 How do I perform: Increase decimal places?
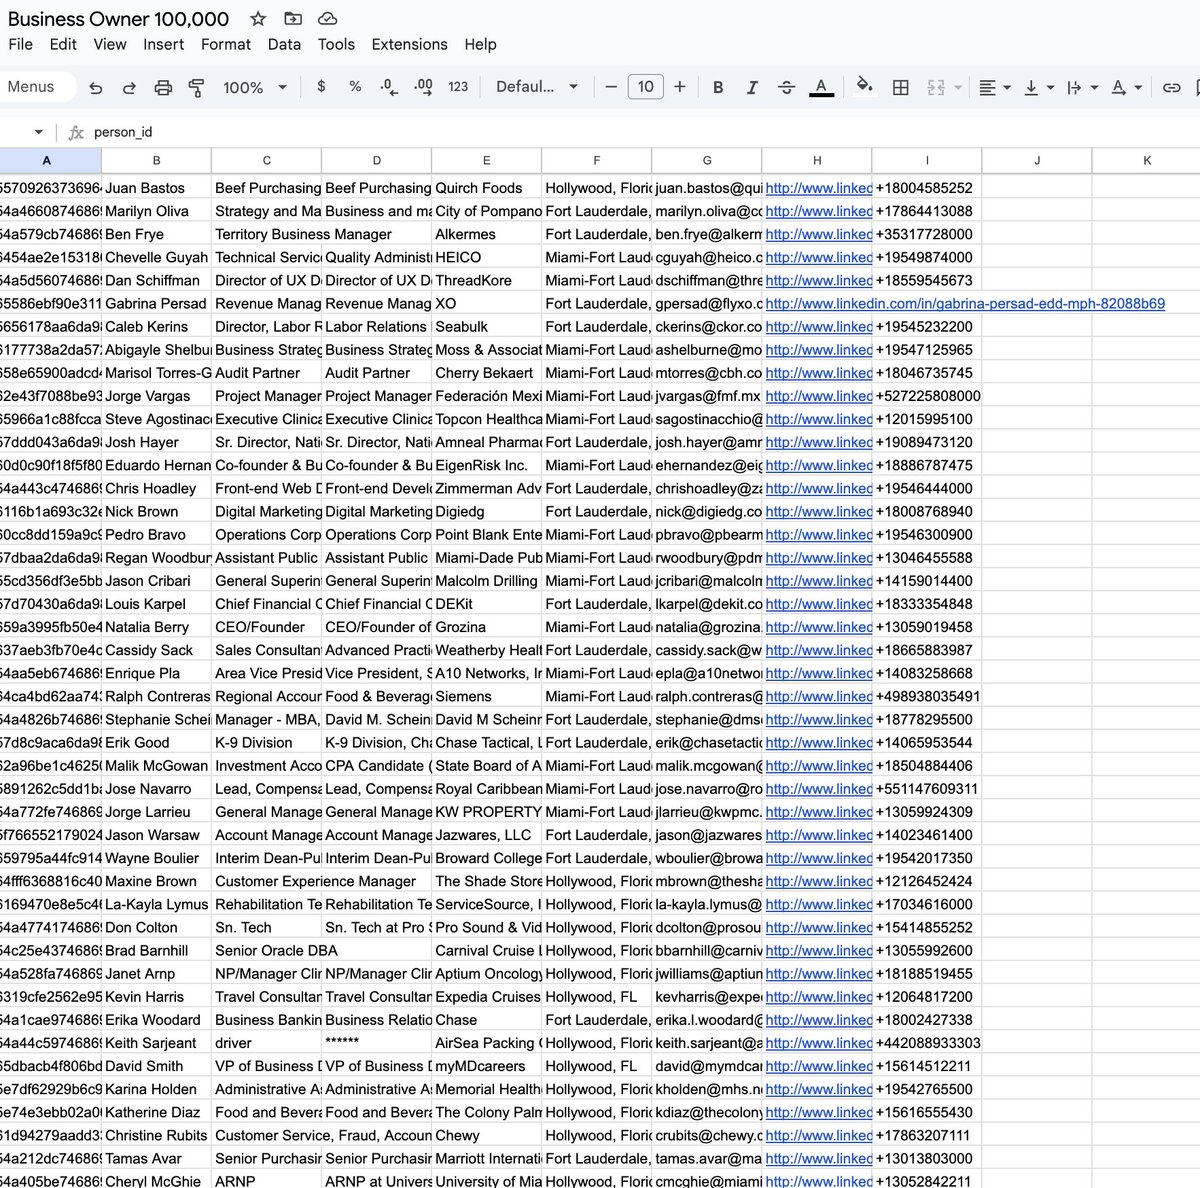point(423,87)
